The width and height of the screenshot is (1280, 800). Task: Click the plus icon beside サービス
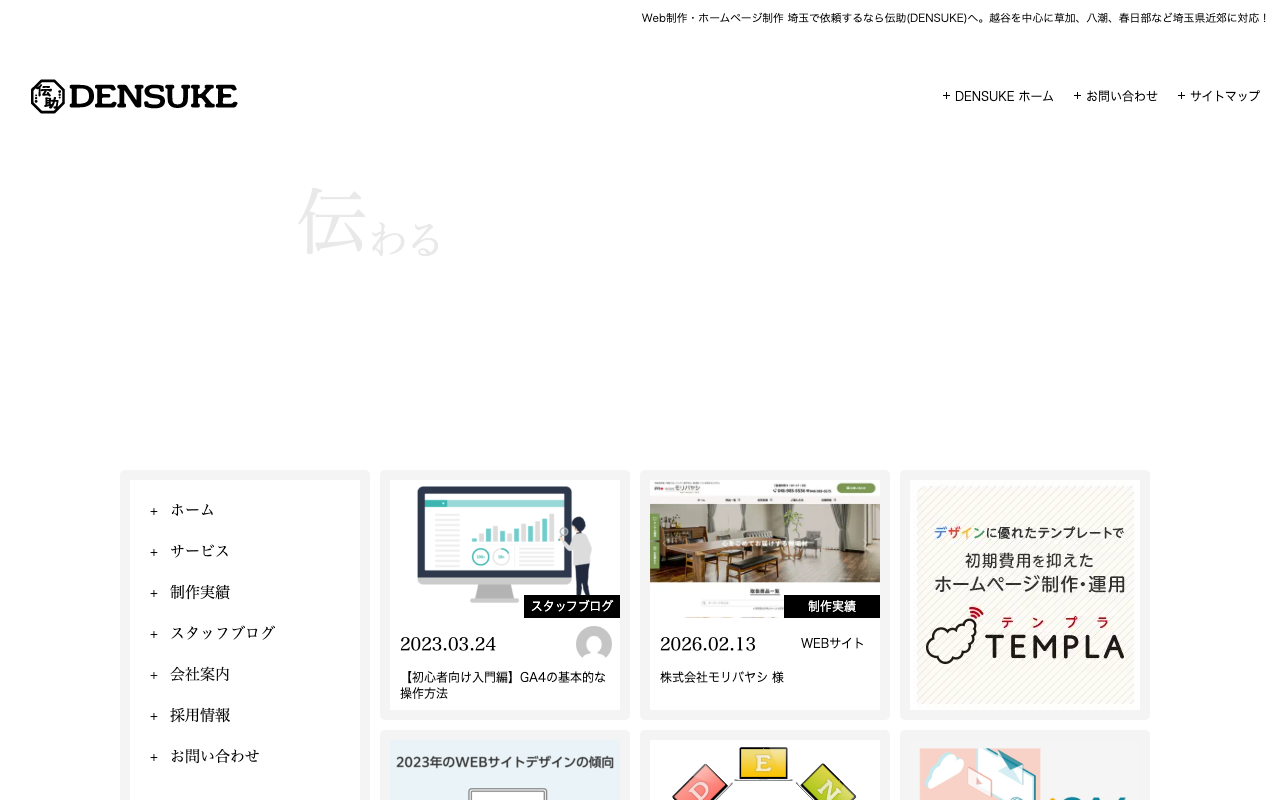click(x=154, y=552)
